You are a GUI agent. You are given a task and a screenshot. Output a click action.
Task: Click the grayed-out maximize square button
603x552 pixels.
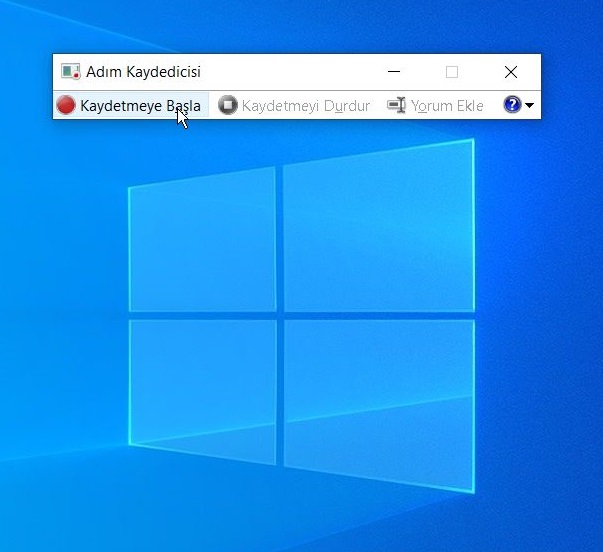(452, 72)
